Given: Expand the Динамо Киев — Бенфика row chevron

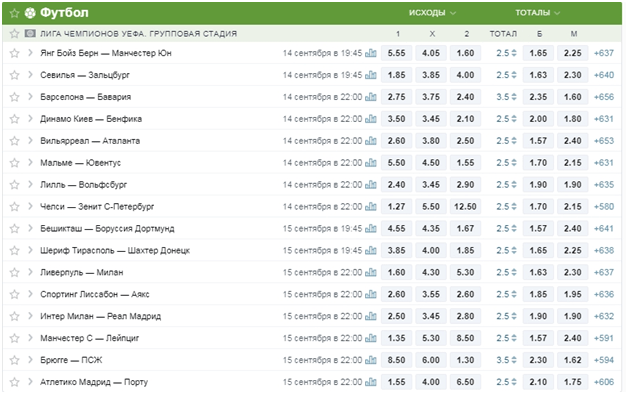Looking at the screenshot, I should (30, 119).
